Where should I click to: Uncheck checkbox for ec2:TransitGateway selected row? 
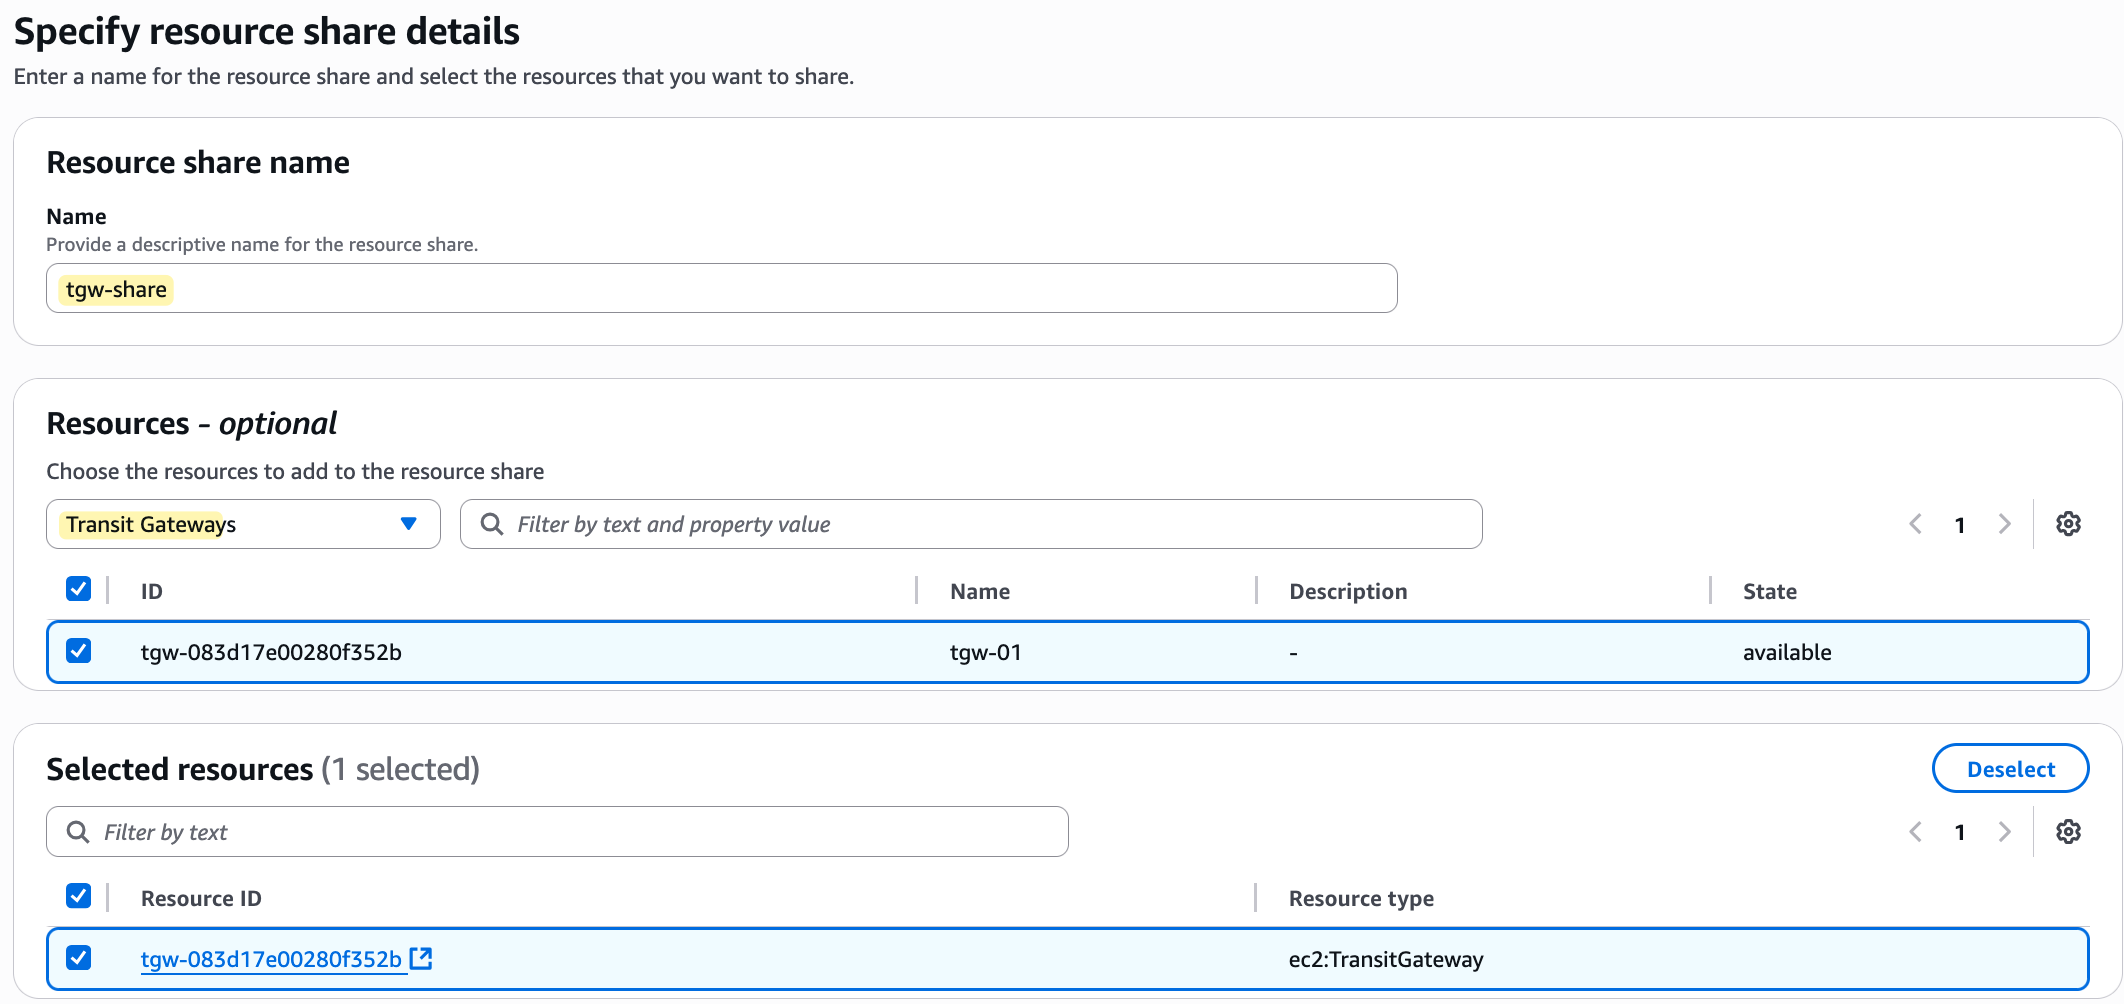point(78,958)
